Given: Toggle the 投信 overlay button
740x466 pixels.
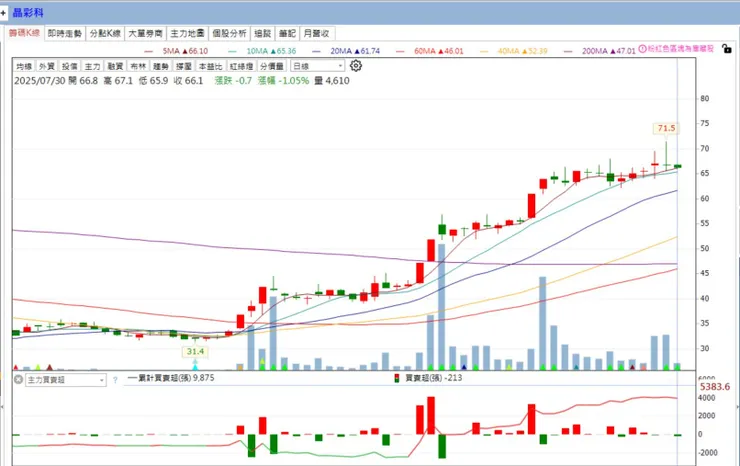Looking at the screenshot, I should (69, 66).
